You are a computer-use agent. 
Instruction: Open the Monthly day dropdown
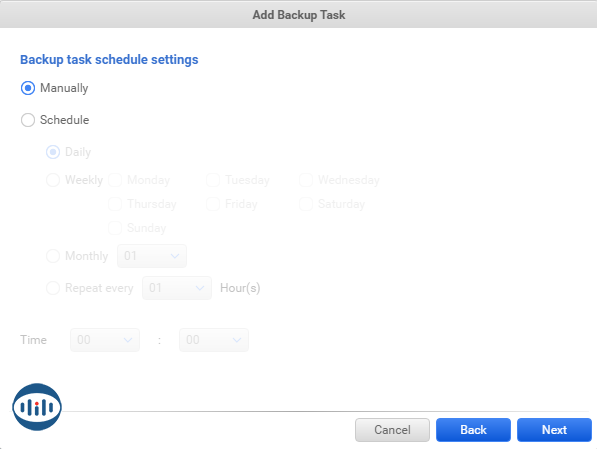coord(152,256)
